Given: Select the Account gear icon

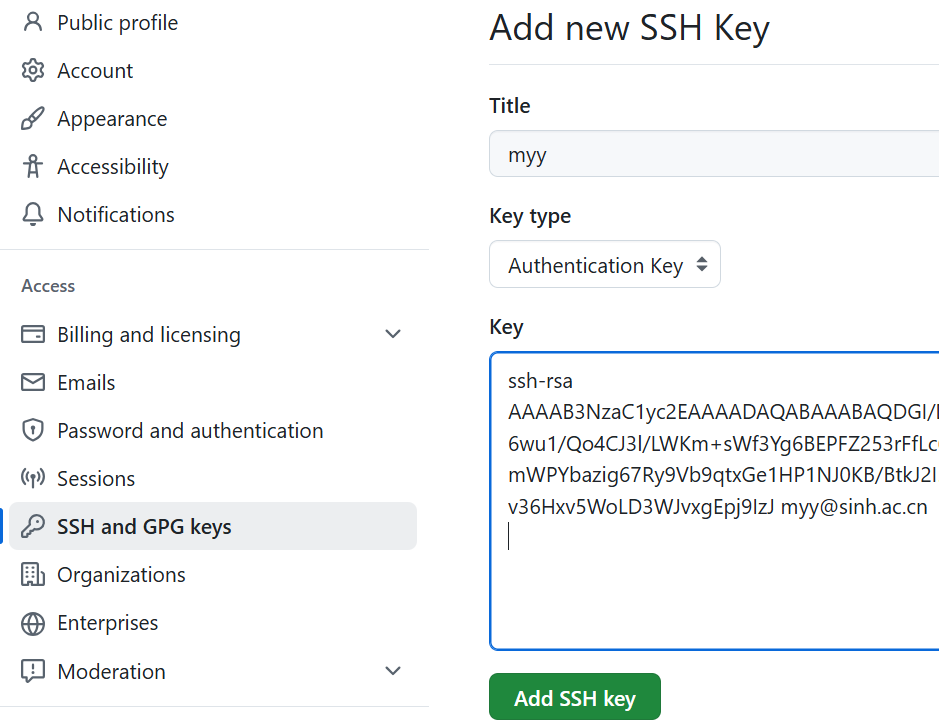Looking at the screenshot, I should [31, 70].
